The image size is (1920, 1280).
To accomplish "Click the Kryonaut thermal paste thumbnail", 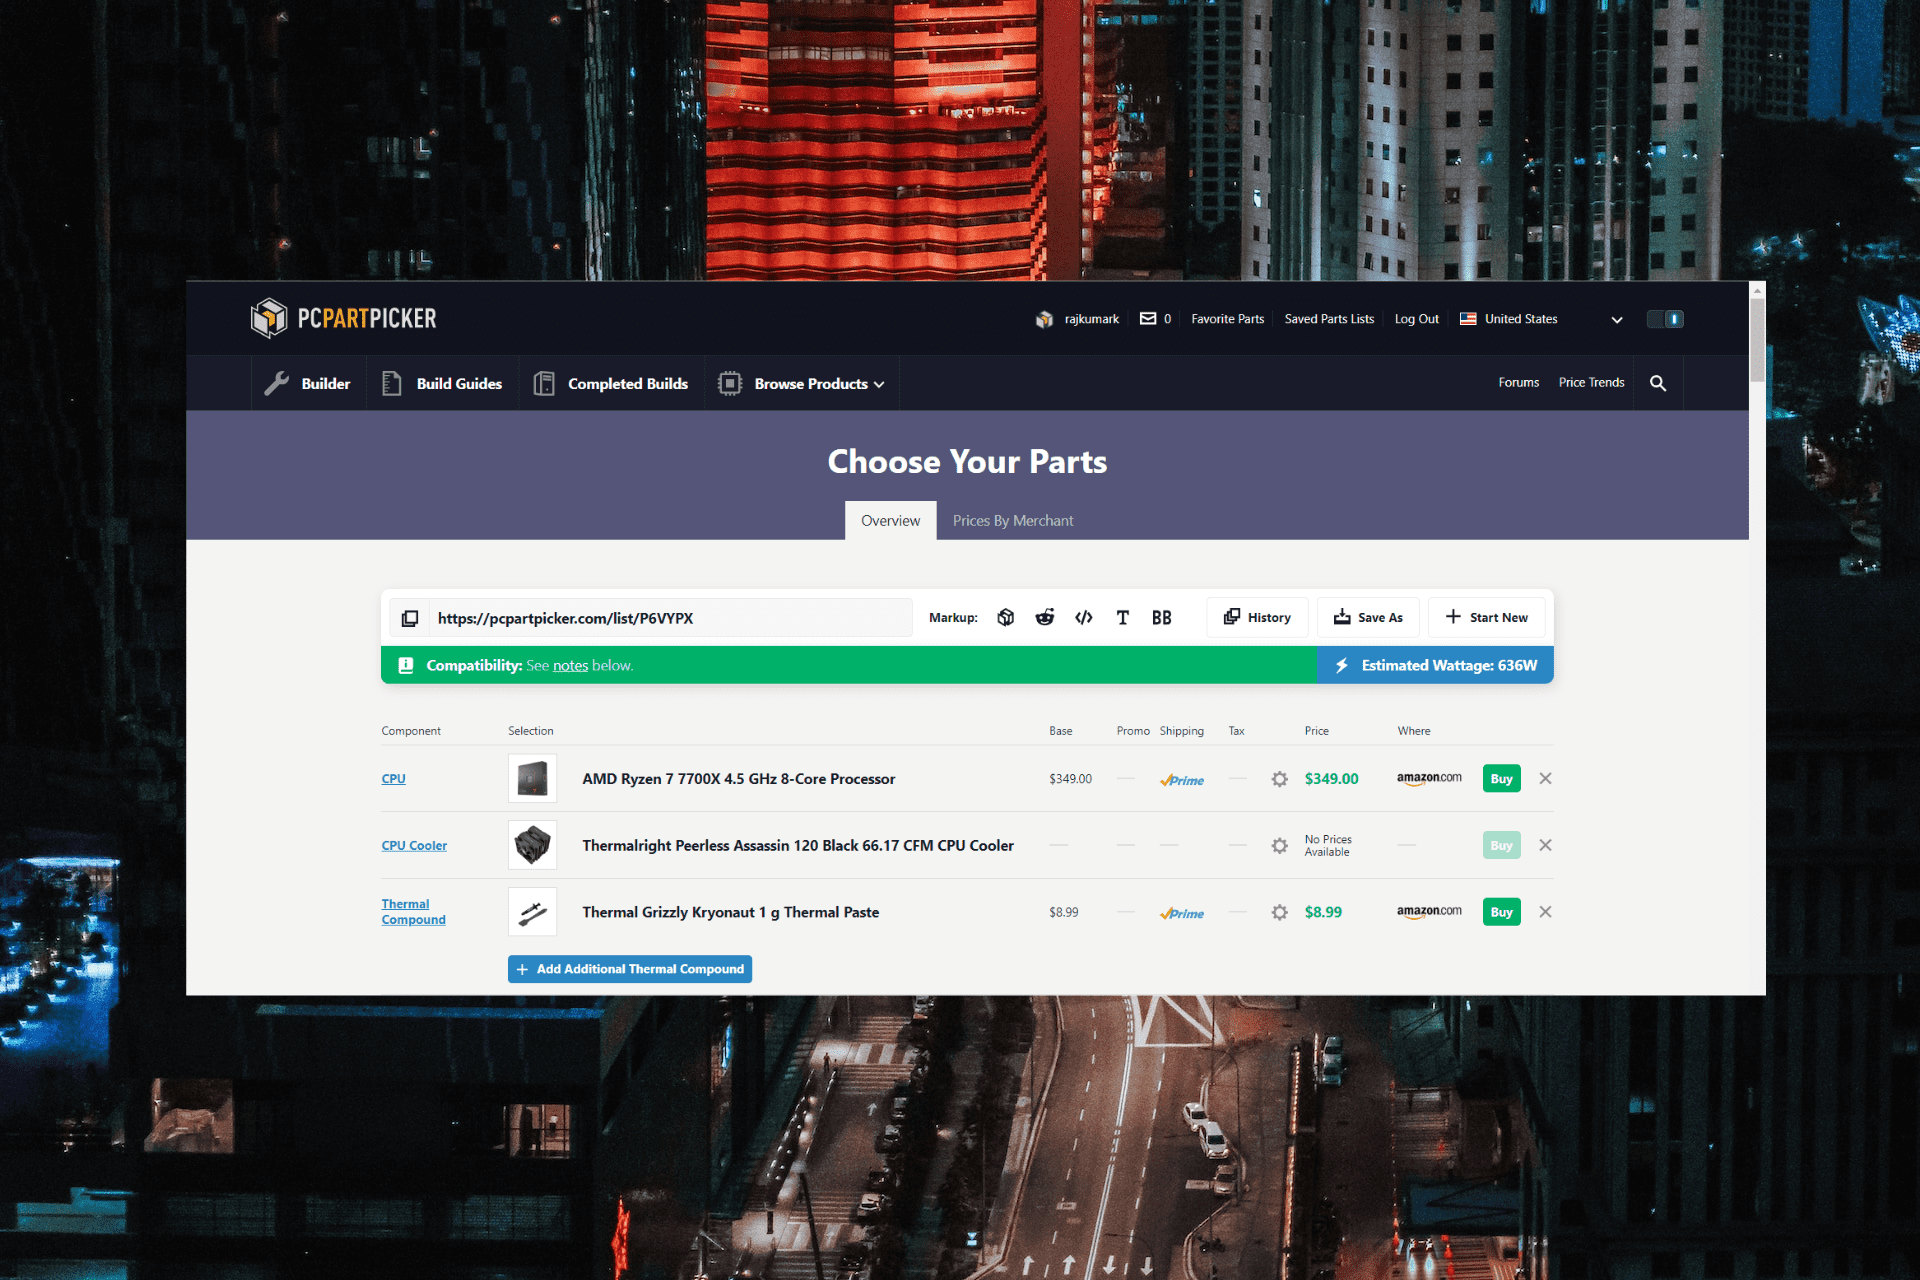I will (x=532, y=912).
